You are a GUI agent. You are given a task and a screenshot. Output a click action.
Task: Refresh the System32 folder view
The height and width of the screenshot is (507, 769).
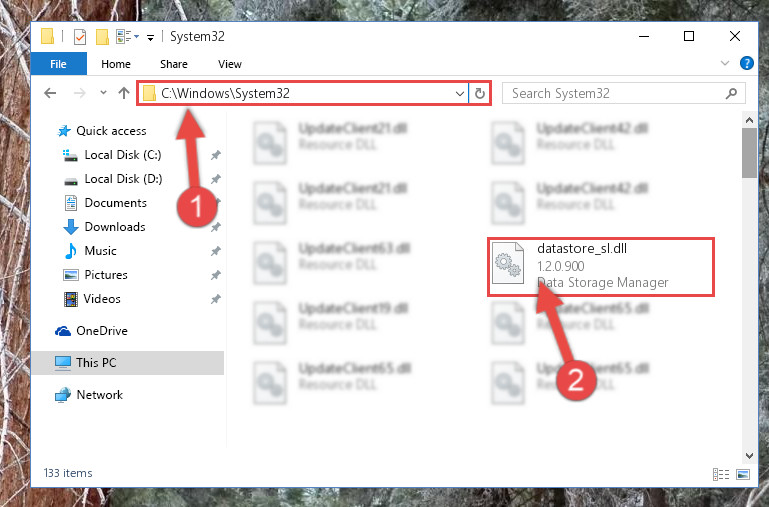pos(480,93)
